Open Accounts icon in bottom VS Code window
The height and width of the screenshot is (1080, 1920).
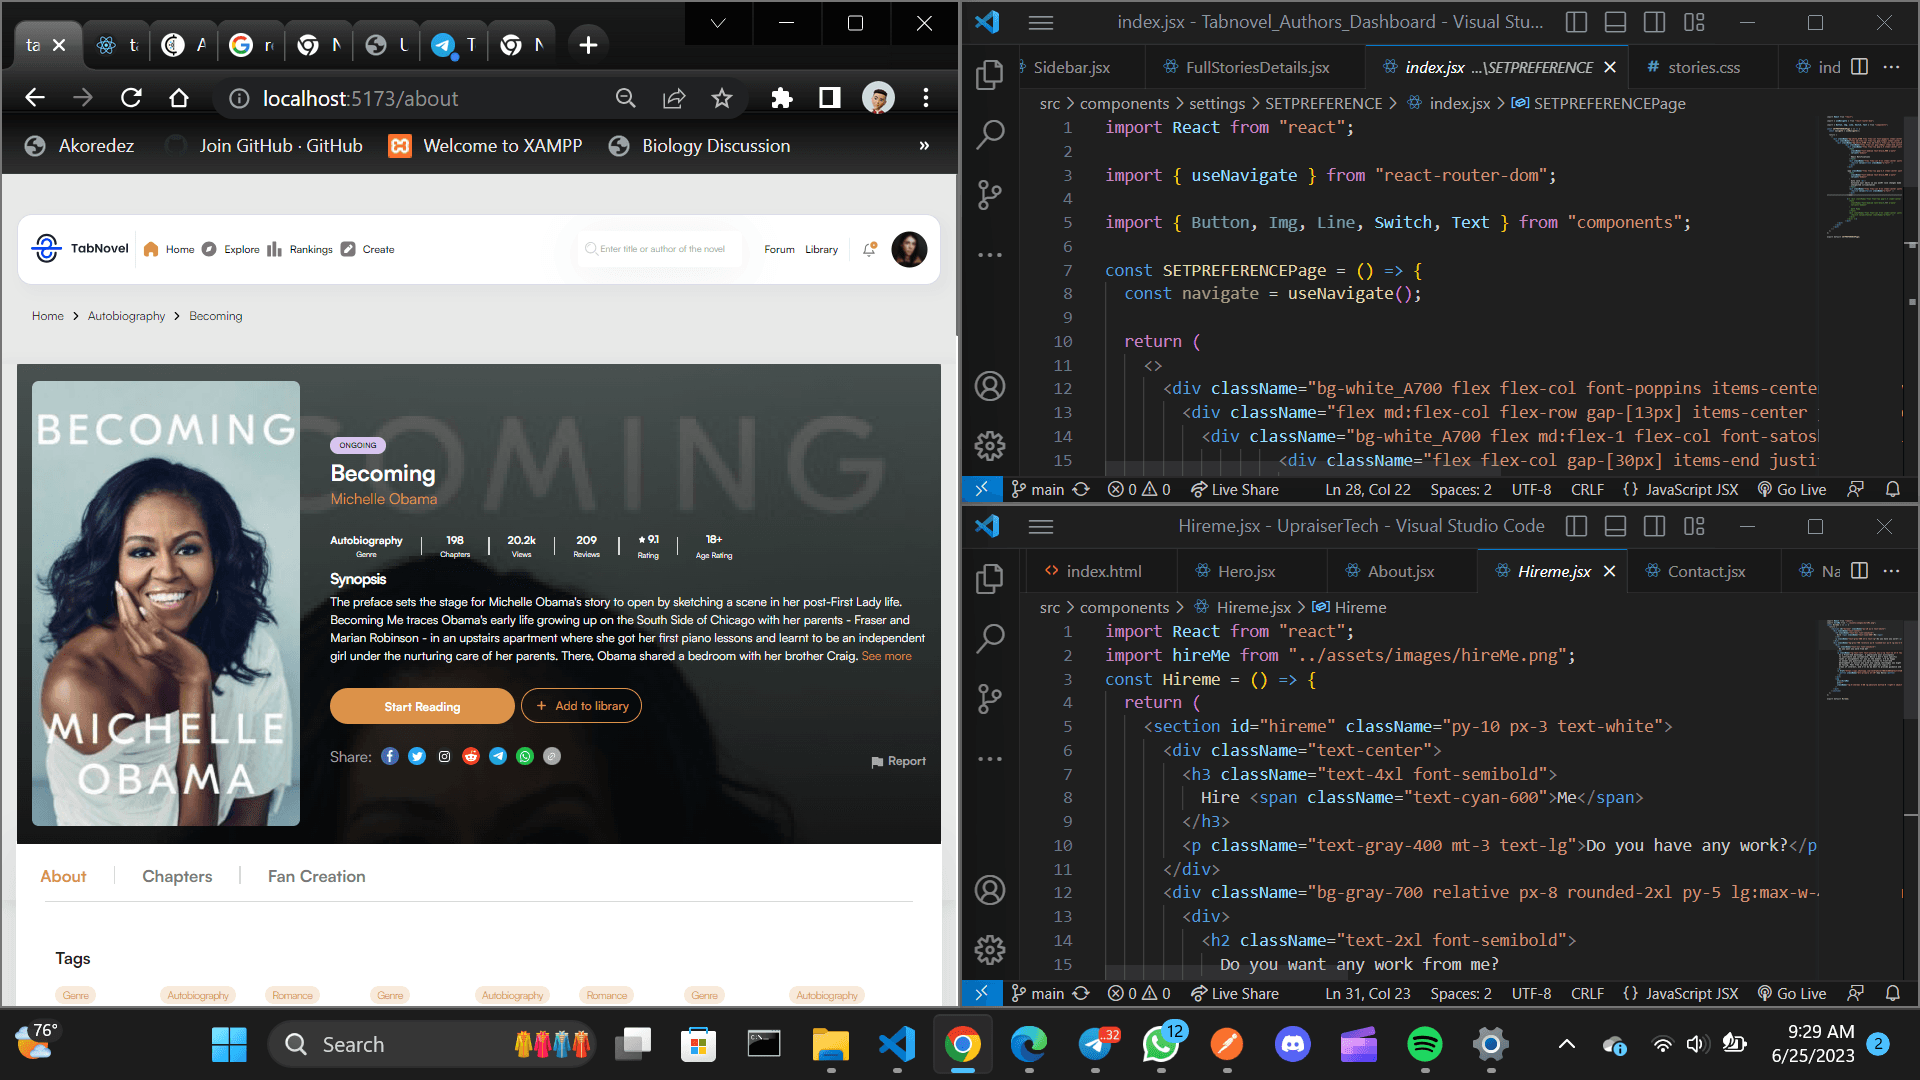pyautogui.click(x=989, y=890)
